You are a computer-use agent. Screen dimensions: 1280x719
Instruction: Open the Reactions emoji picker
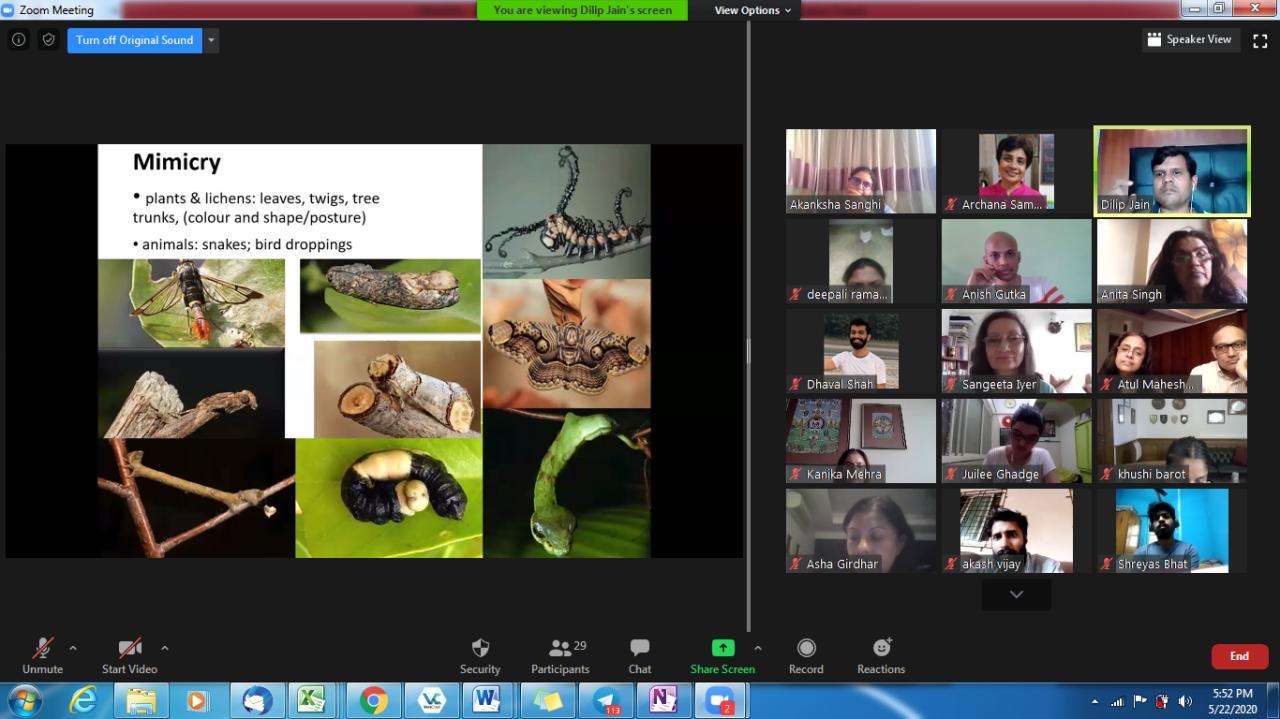(881, 655)
